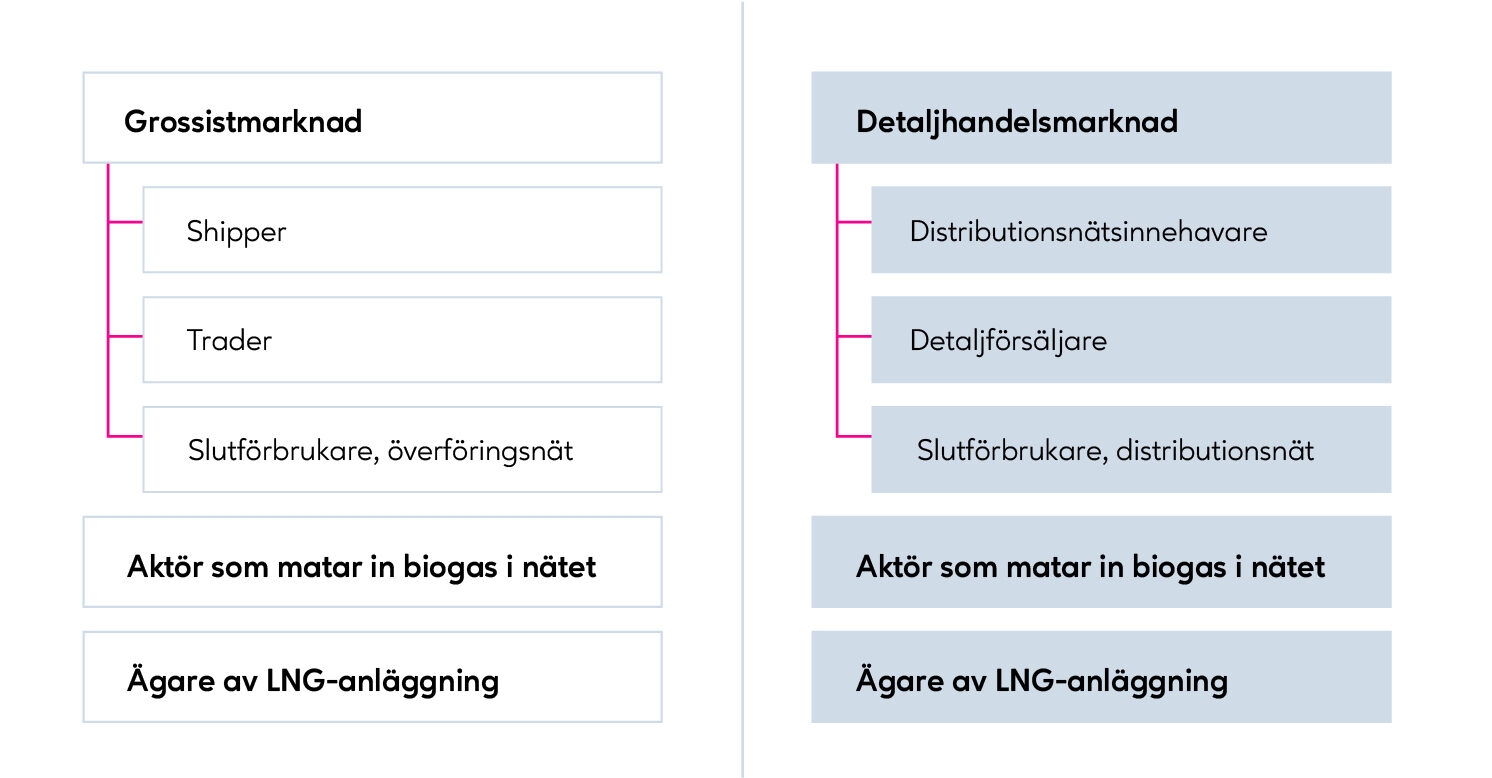The width and height of the screenshot is (1492, 778).
Task: Click pink connector branch leading to Distributionsnätsinnehavare
Action: (854, 222)
